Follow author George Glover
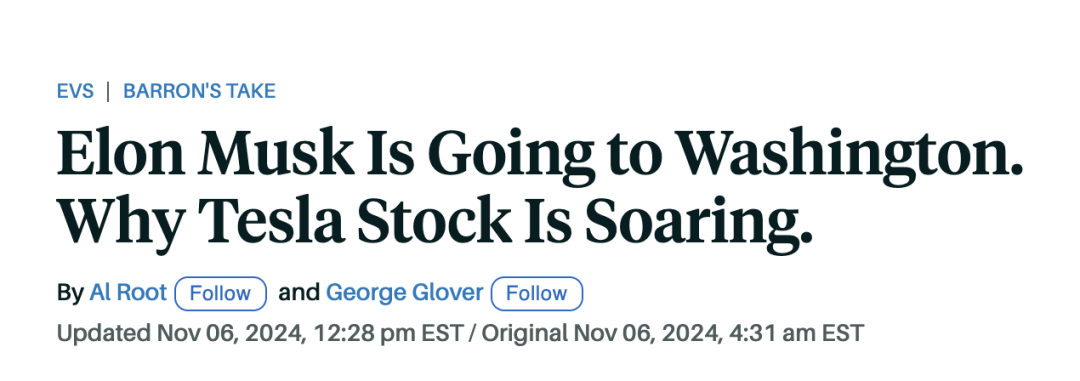This screenshot has width=1080, height=381. [x=537, y=294]
